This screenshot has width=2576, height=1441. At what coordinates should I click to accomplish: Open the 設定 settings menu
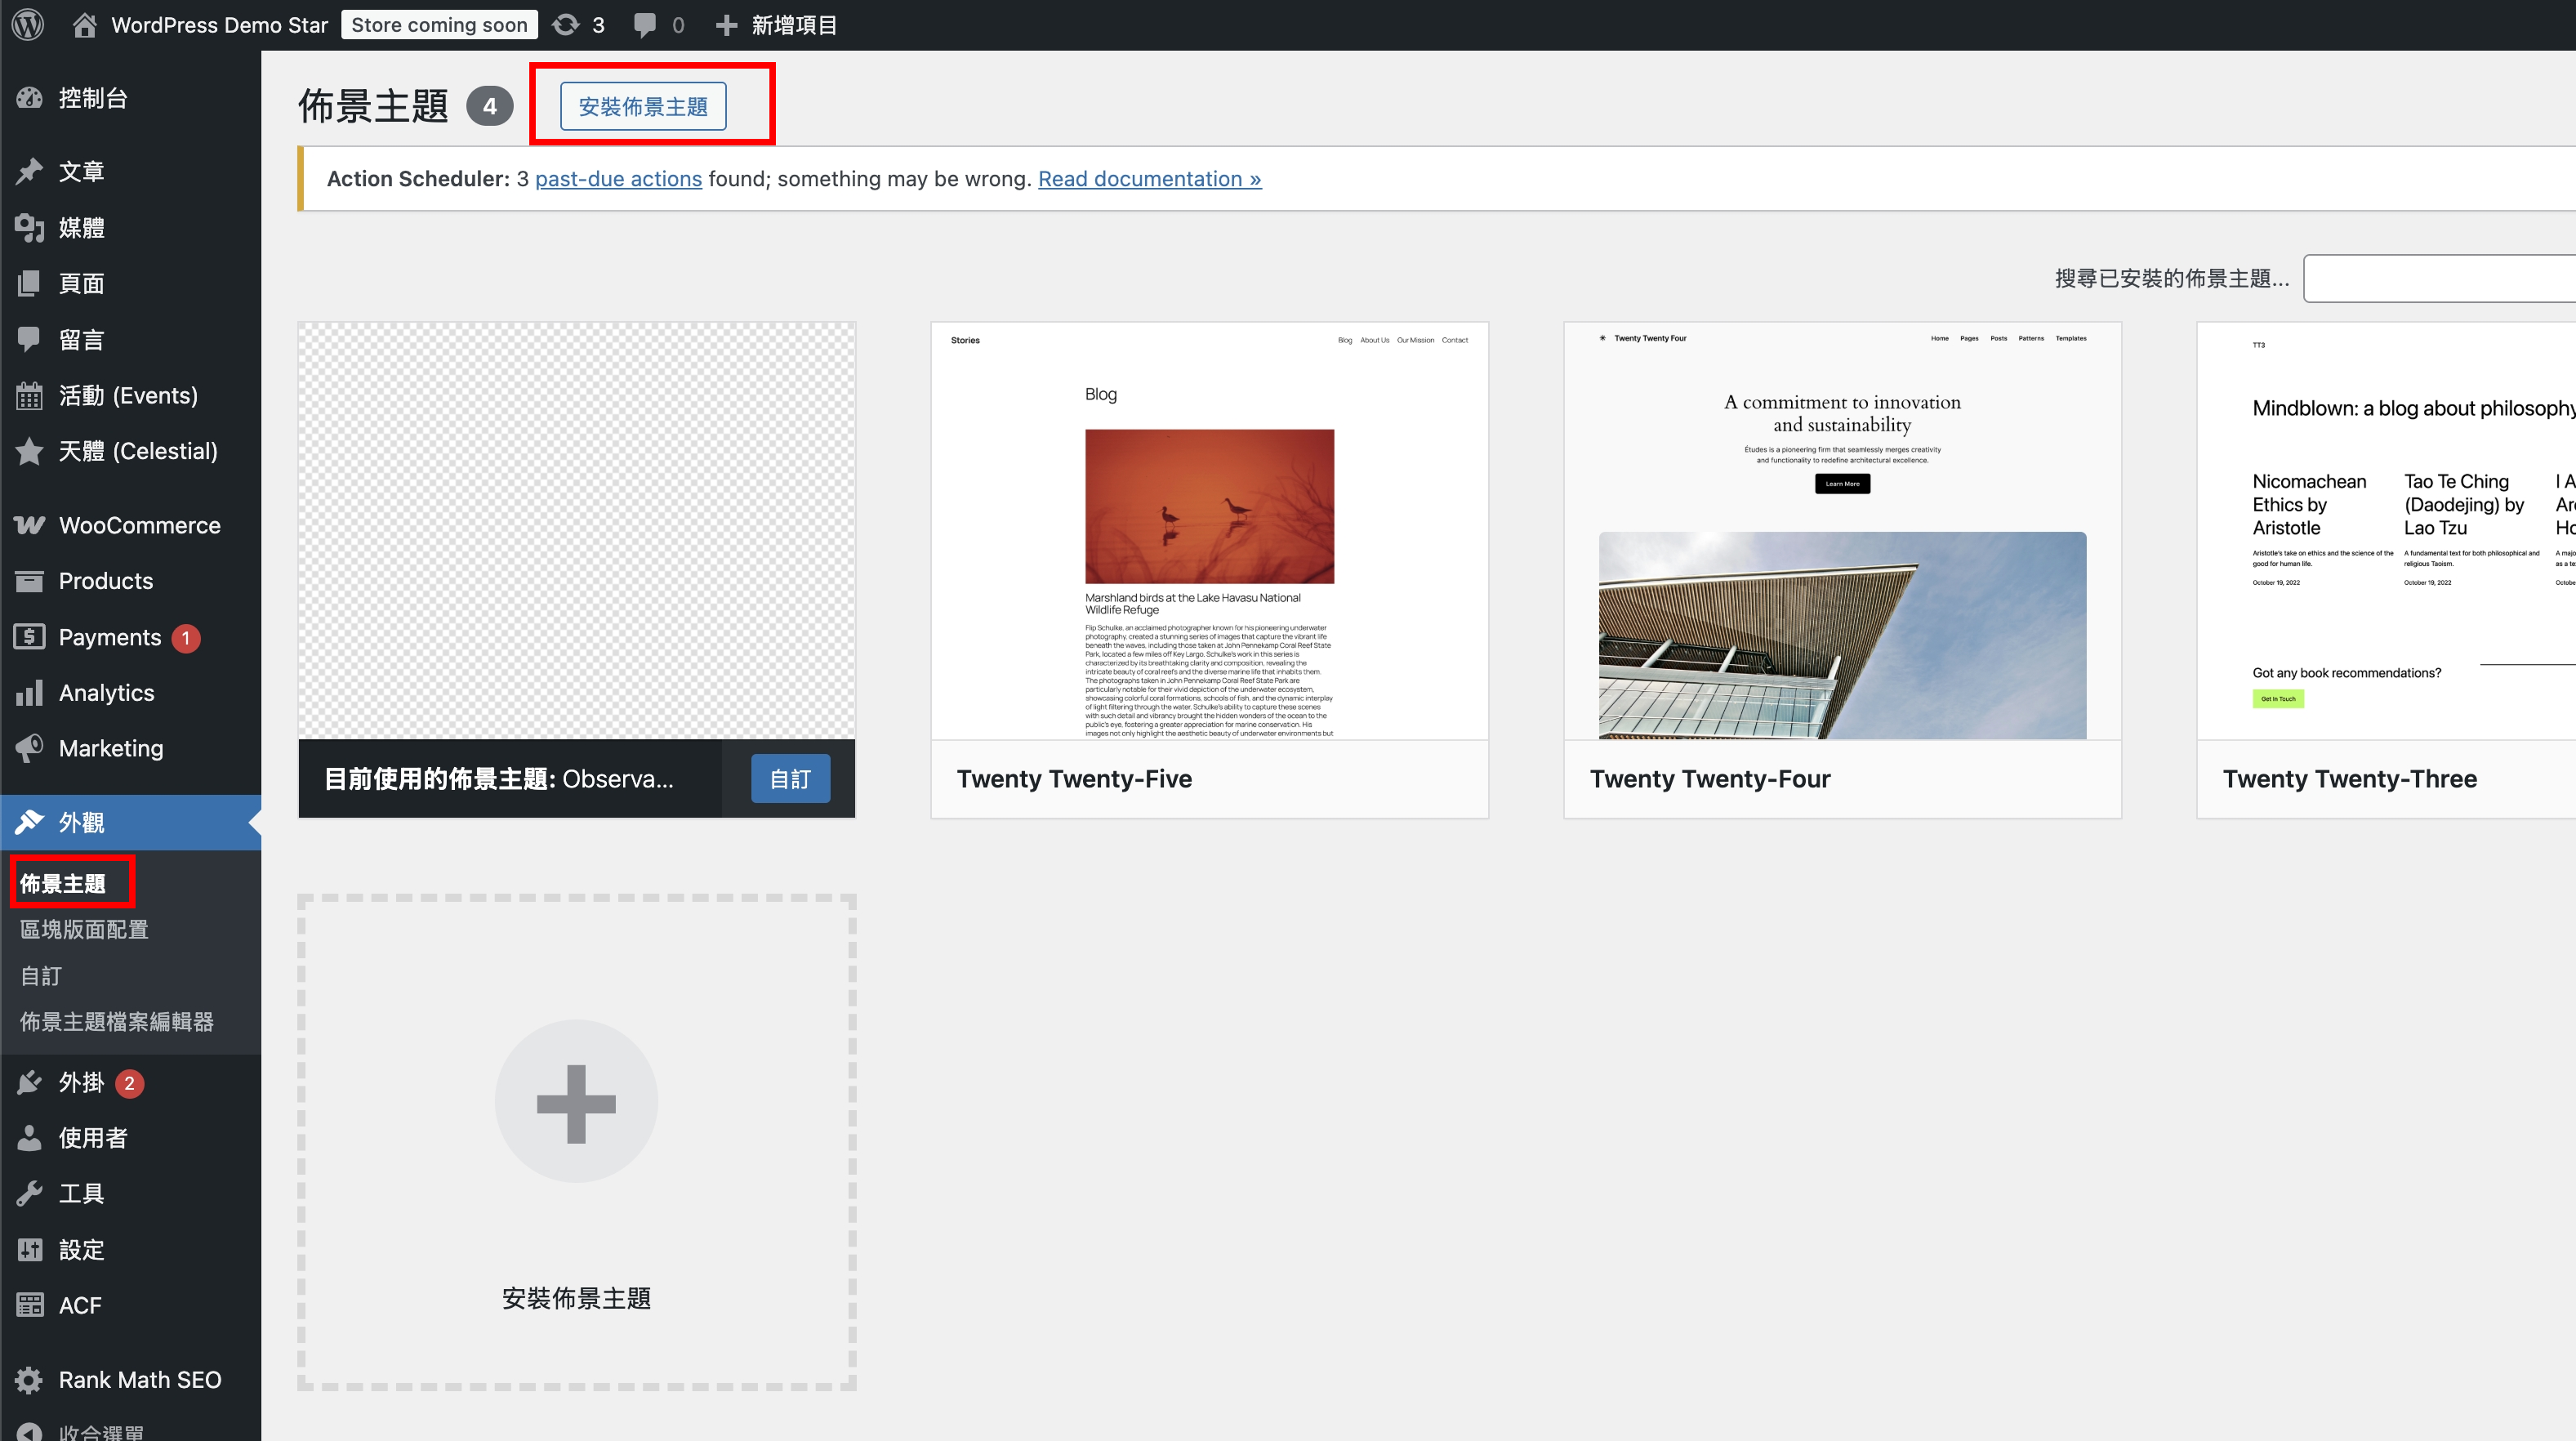(81, 1249)
